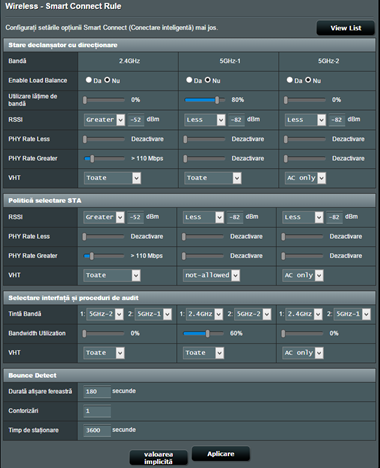380x468 pixels.
Task: Click audit Bandwidth Utilization slider for 2.4GHz
Action: pyautogui.click(x=103, y=333)
